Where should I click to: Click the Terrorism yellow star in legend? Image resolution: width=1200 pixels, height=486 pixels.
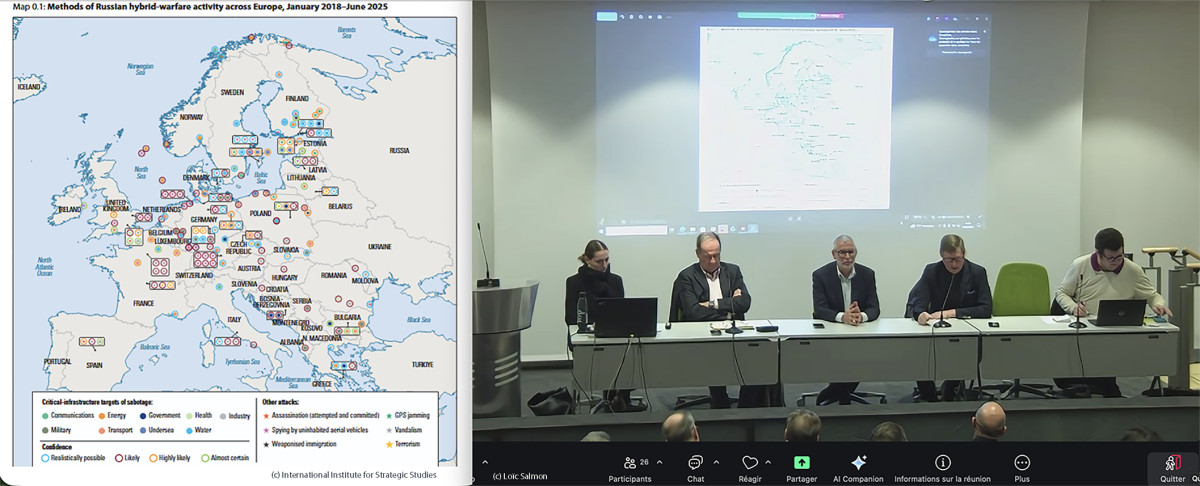[x=388, y=444]
